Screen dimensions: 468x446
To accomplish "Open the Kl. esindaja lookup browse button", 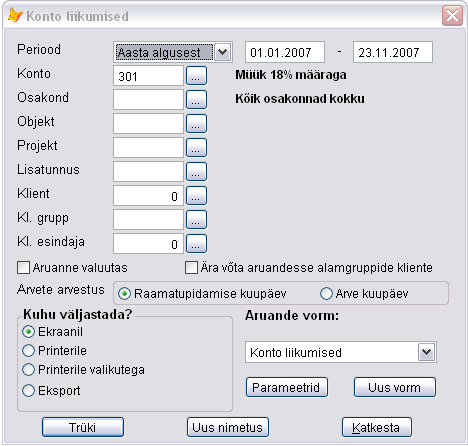I will click(196, 243).
